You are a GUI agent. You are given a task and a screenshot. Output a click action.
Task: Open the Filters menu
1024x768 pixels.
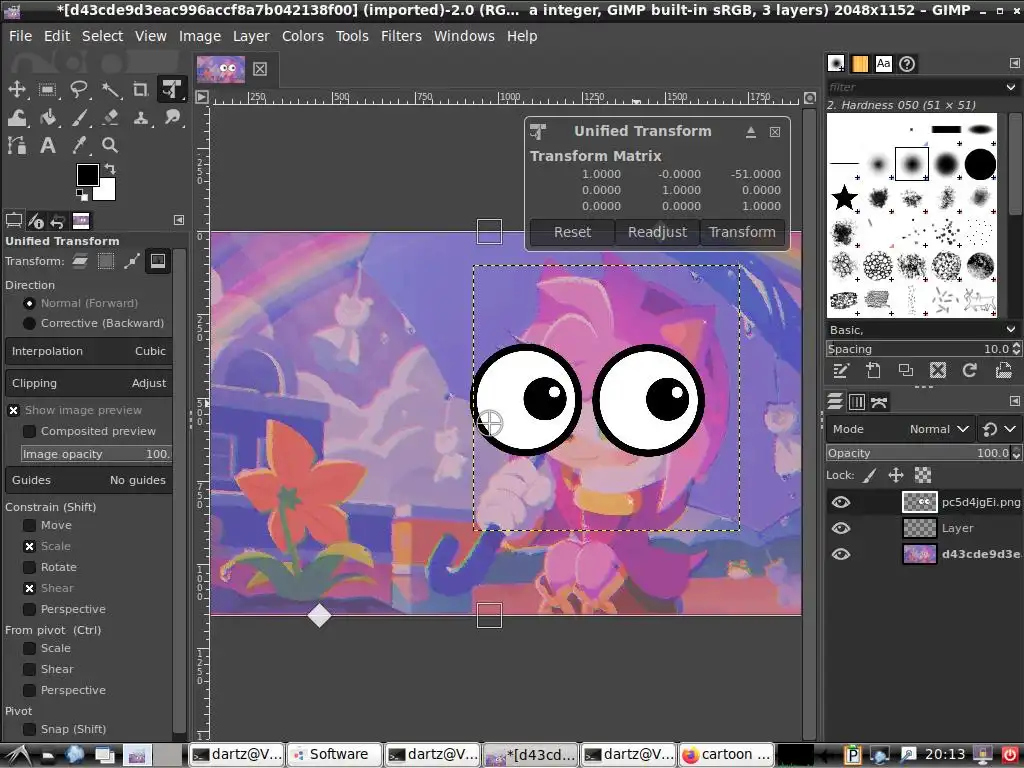[401, 36]
